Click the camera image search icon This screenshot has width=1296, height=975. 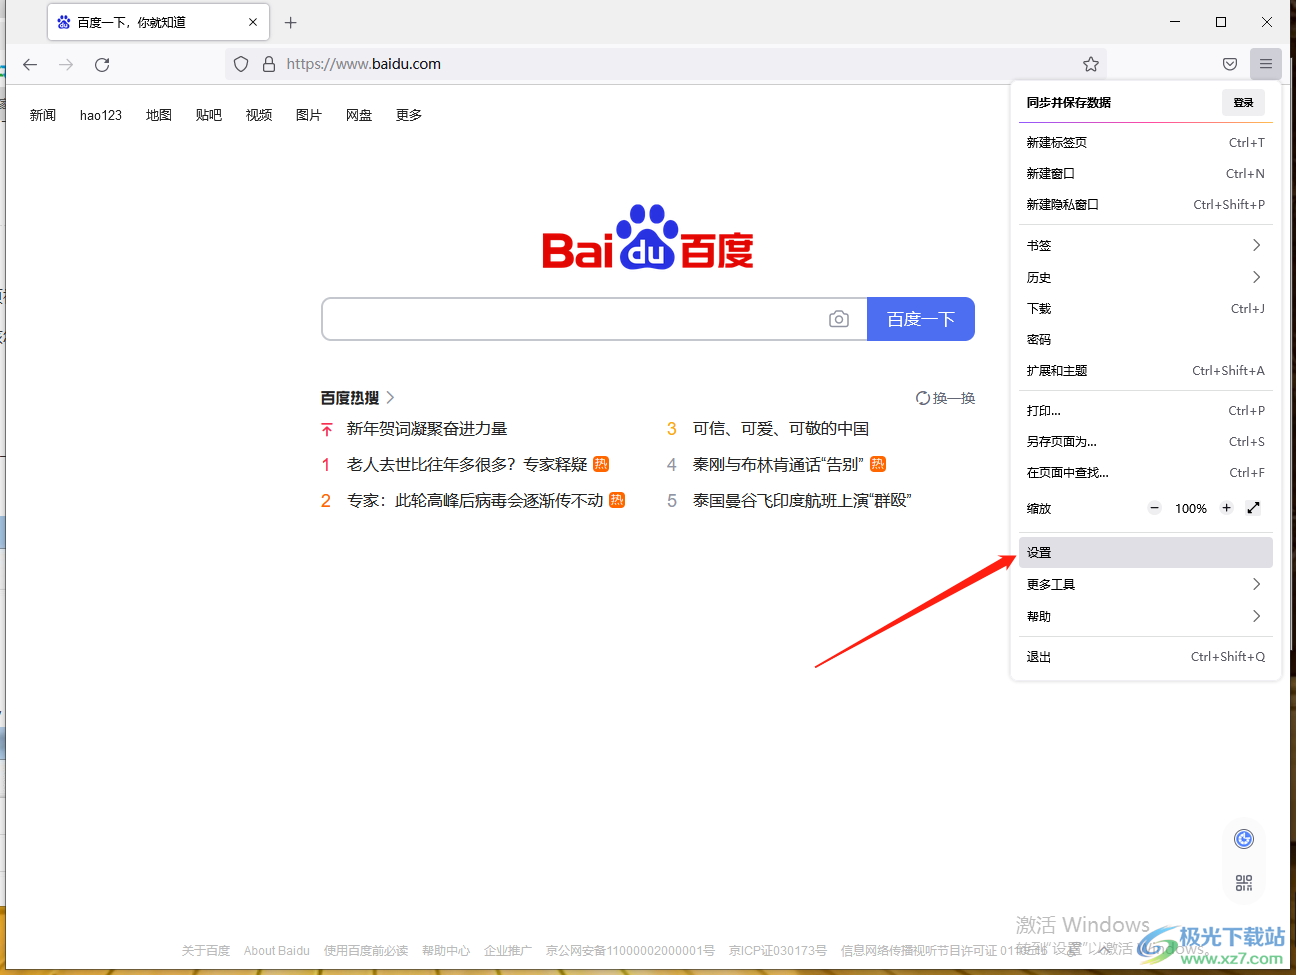pyautogui.click(x=839, y=319)
